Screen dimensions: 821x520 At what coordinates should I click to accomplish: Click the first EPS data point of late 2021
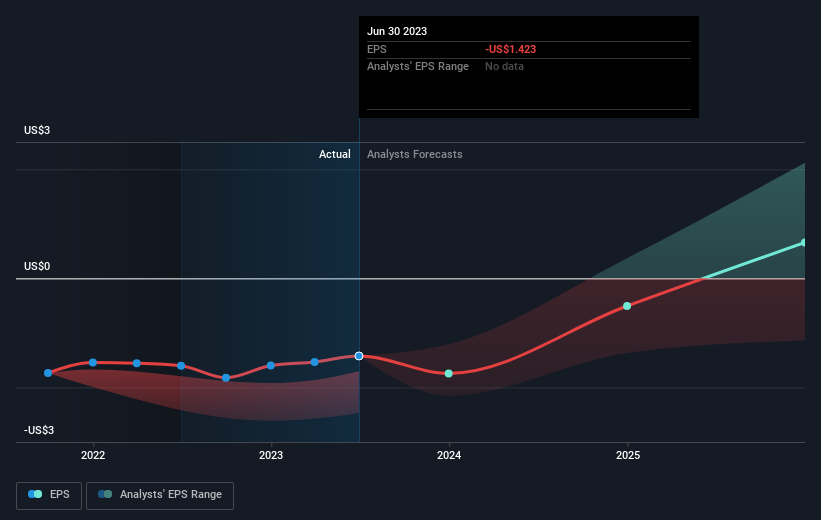[48, 373]
